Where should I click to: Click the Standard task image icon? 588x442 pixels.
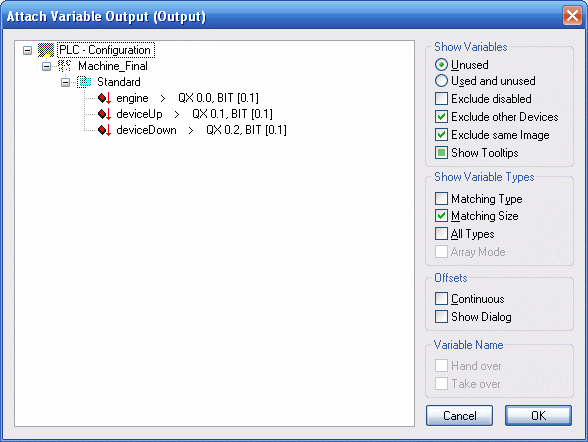point(84,82)
